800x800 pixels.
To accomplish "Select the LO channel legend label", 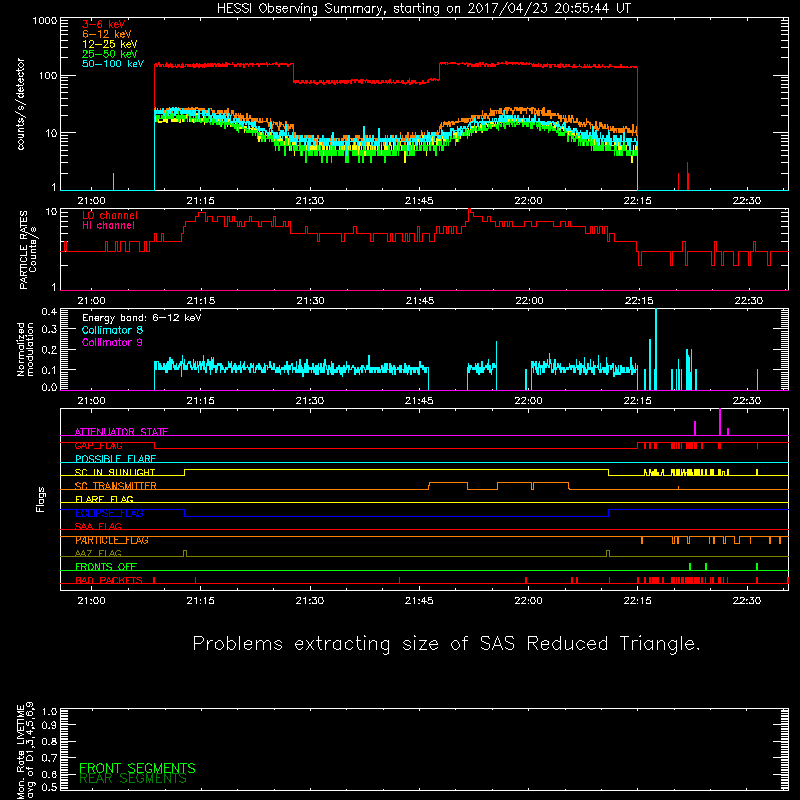I will click(110, 216).
